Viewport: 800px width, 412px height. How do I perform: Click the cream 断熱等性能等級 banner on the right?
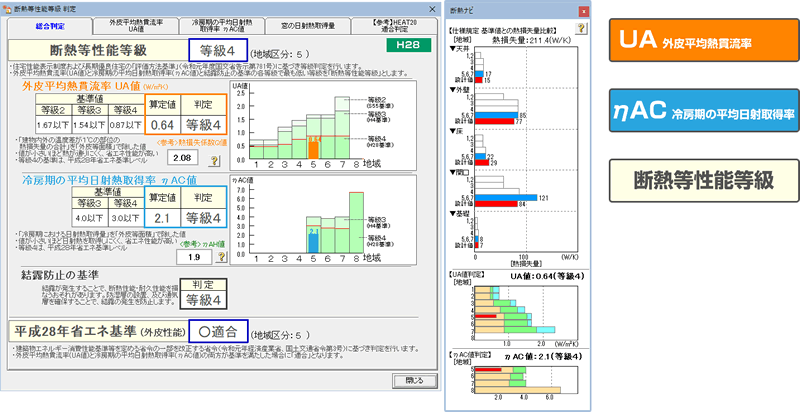tap(704, 181)
